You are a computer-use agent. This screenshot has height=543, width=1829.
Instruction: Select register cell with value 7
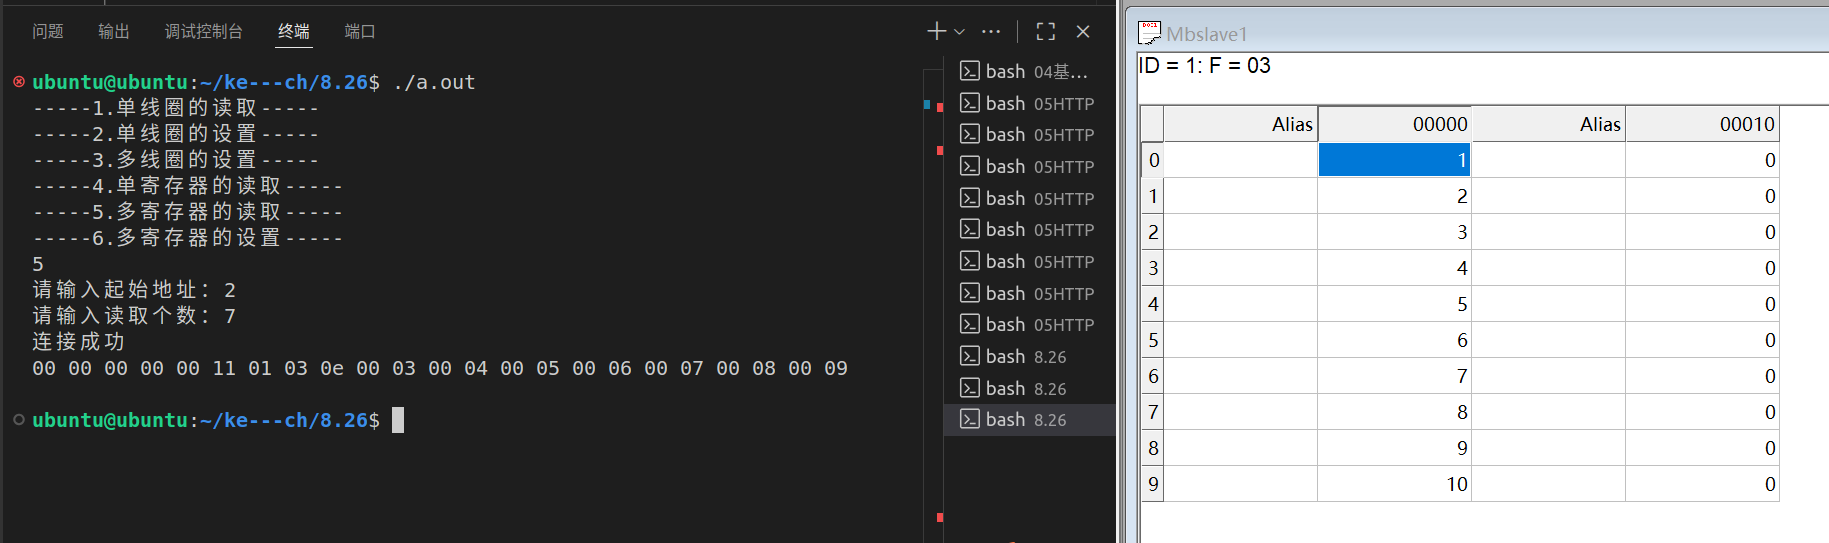coord(1394,376)
